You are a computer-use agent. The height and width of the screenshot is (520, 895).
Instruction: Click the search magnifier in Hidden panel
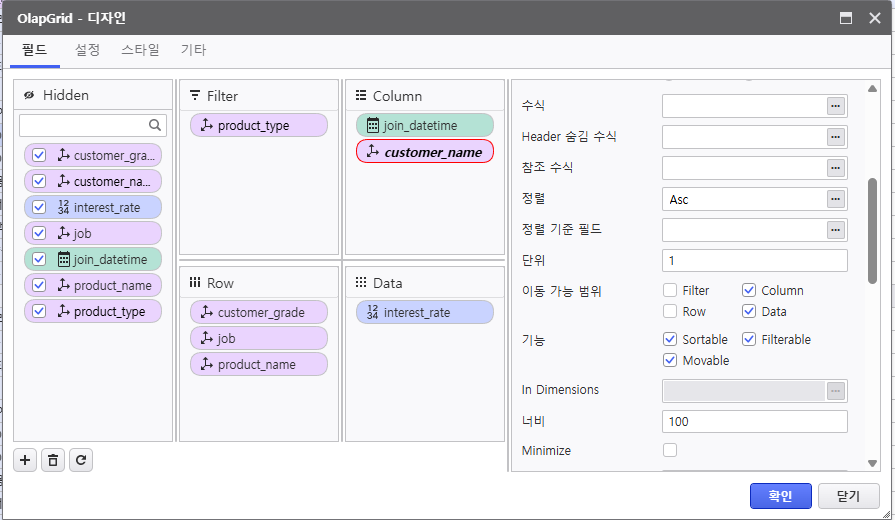point(155,125)
